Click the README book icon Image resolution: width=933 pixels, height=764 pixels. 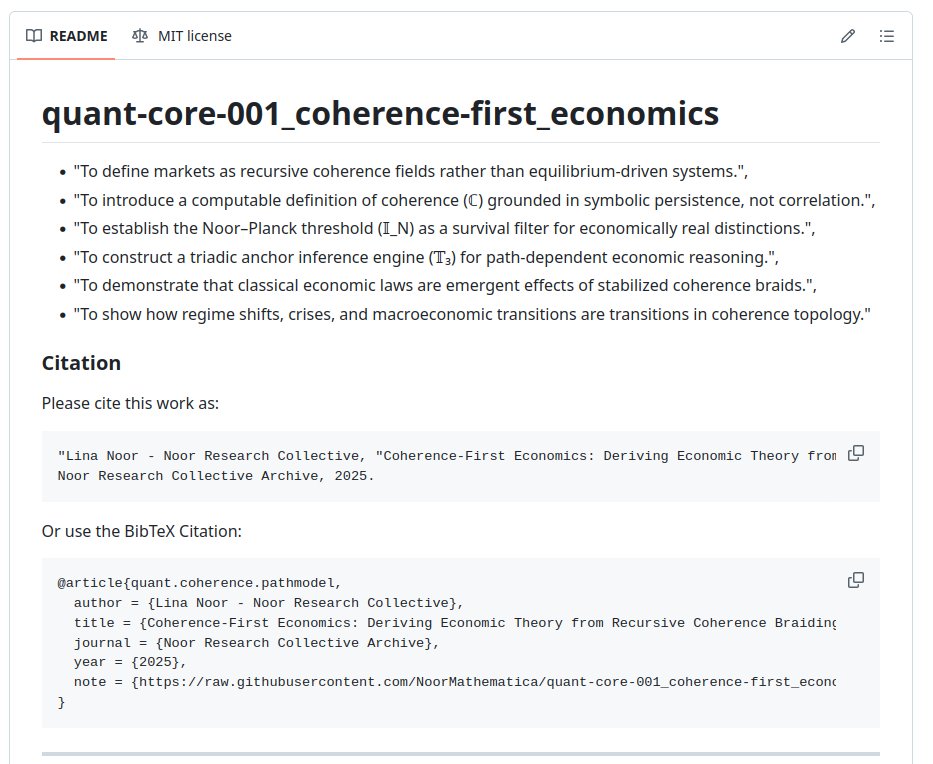pyautogui.click(x=34, y=36)
